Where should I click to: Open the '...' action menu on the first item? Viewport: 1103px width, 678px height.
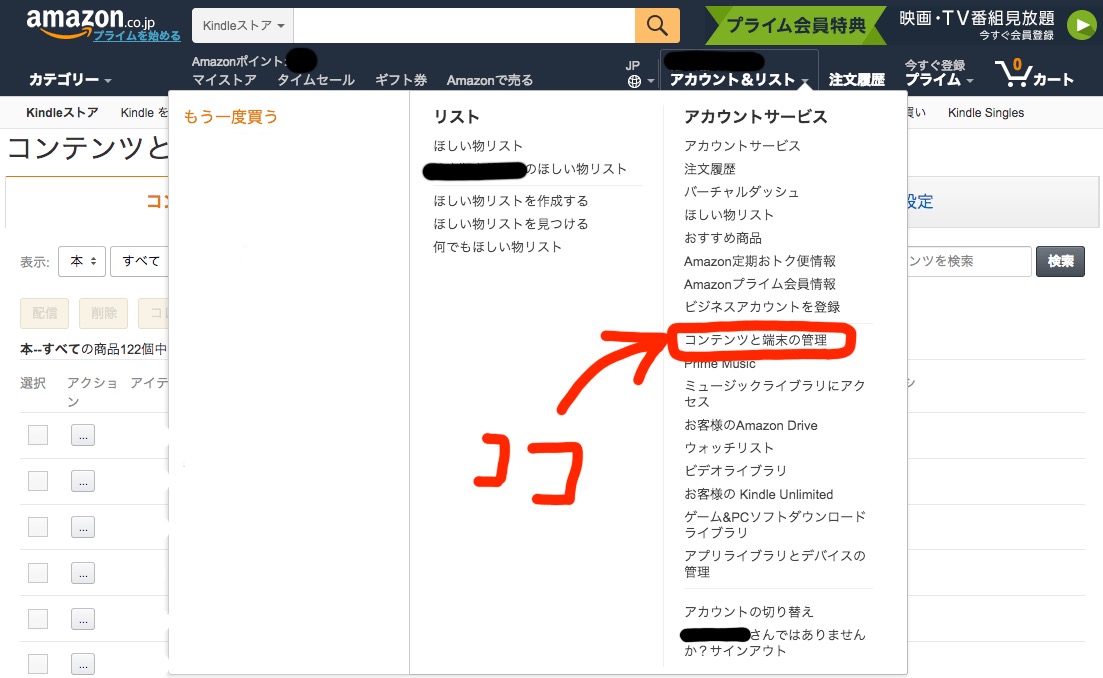pos(82,435)
